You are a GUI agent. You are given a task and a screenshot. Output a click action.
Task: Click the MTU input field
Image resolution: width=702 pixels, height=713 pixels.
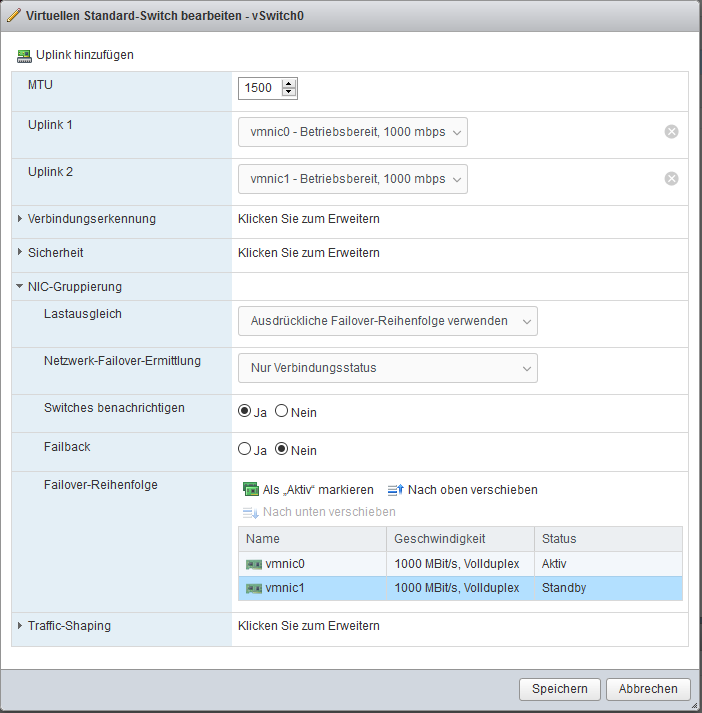pos(260,88)
